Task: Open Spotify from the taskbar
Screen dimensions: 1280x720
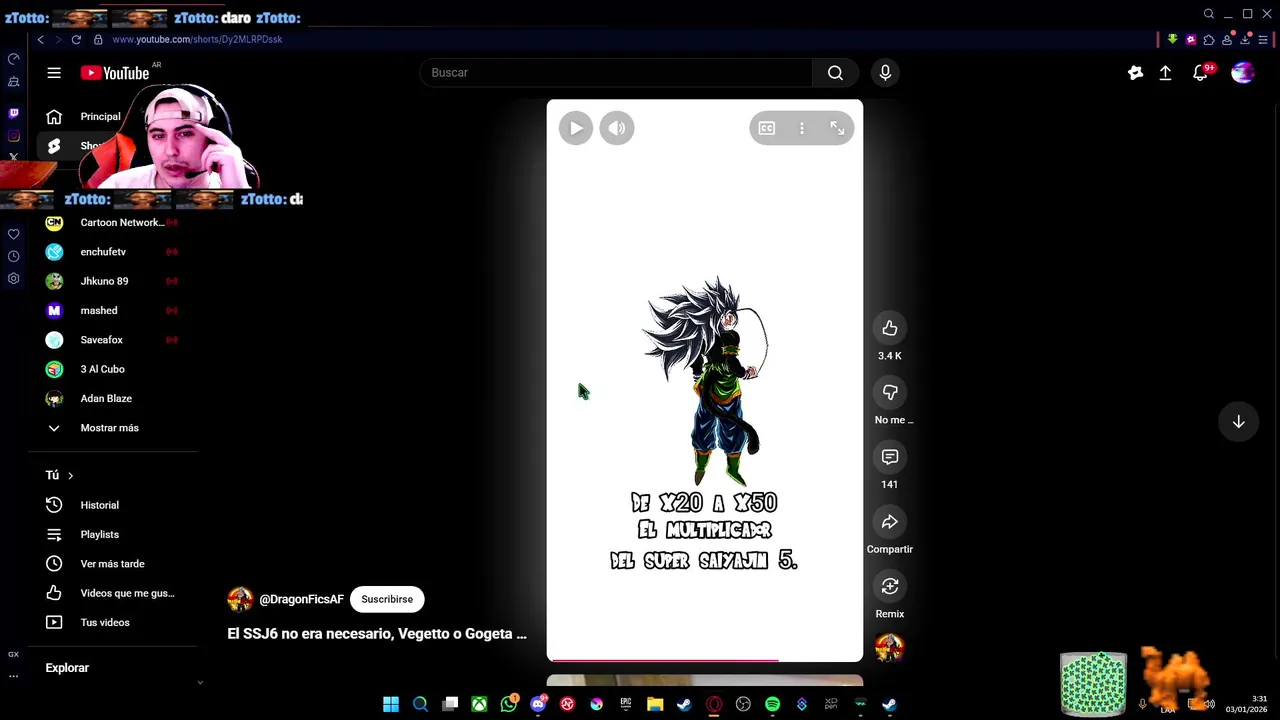Action: tap(772, 704)
